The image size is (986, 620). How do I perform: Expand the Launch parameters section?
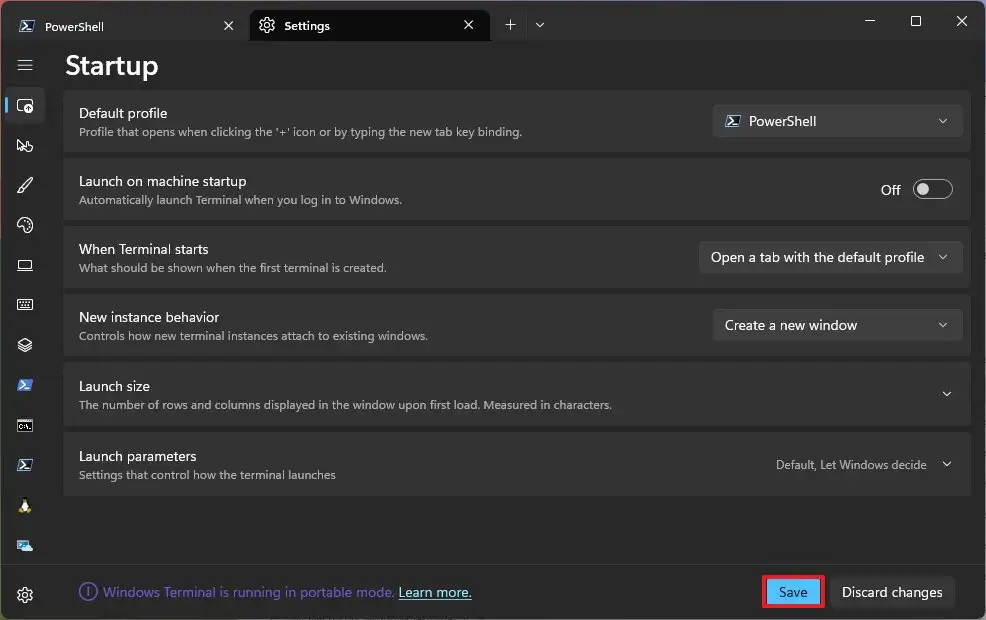[516, 465]
